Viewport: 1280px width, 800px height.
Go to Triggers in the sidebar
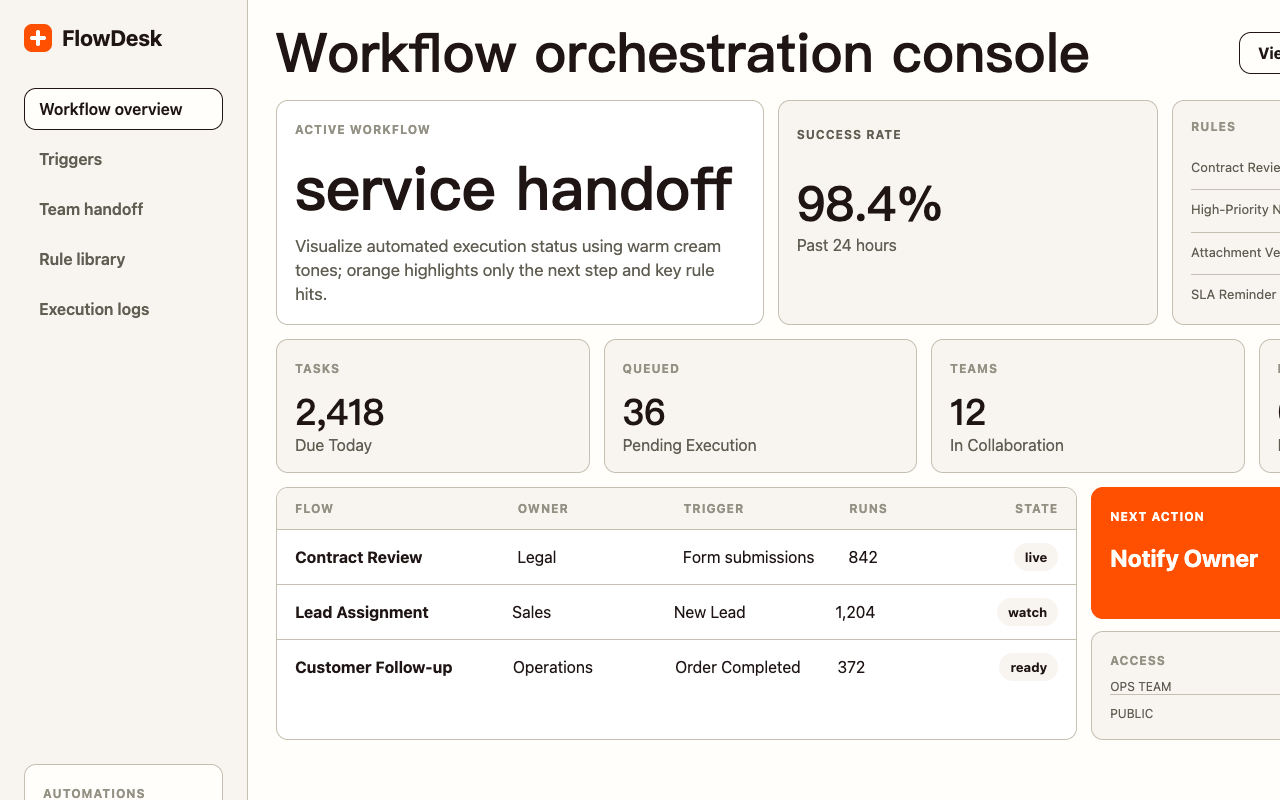click(x=123, y=159)
